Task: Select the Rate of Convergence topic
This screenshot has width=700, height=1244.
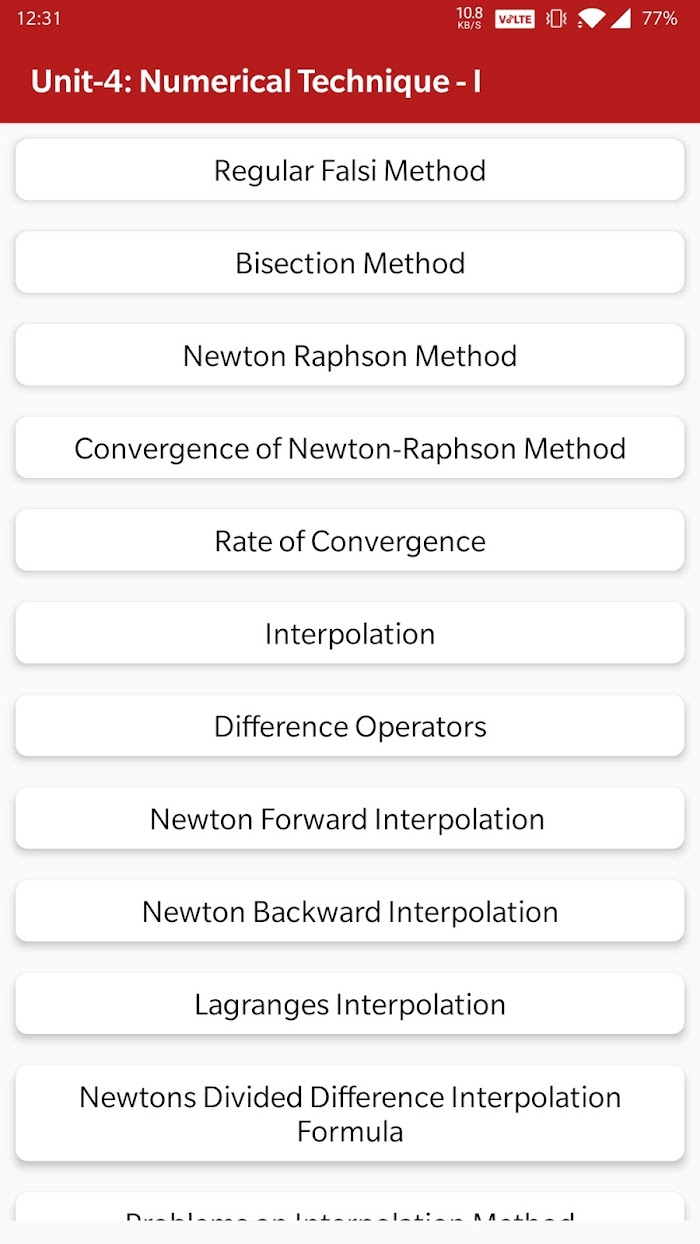Action: (350, 541)
